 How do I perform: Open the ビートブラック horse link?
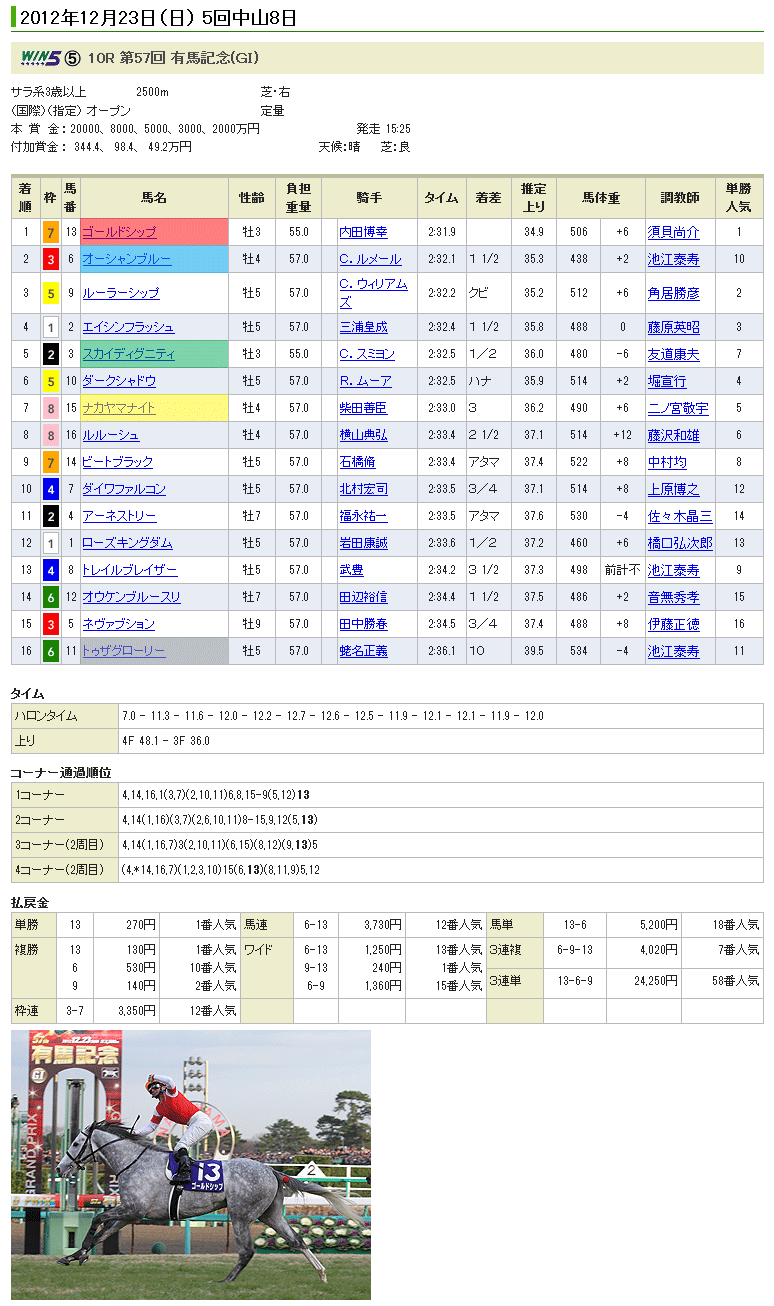pyautogui.click(x=118, y=462)
